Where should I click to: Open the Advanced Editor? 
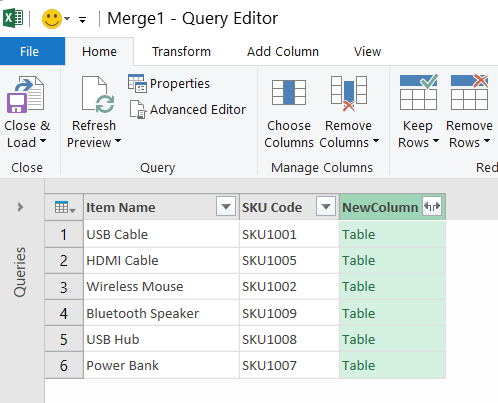[x=188, y=110]
